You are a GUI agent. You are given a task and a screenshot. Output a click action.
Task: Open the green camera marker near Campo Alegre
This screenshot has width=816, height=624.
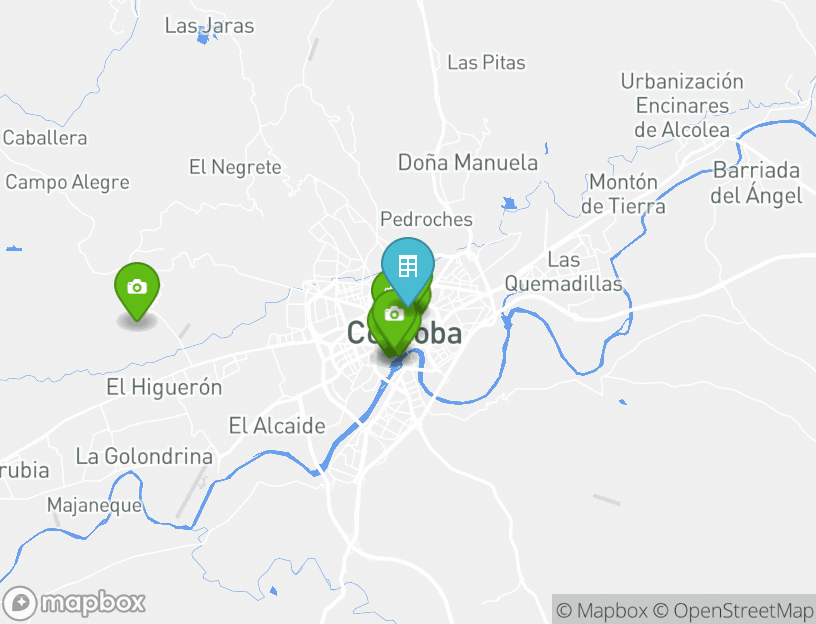click(137, 291)
